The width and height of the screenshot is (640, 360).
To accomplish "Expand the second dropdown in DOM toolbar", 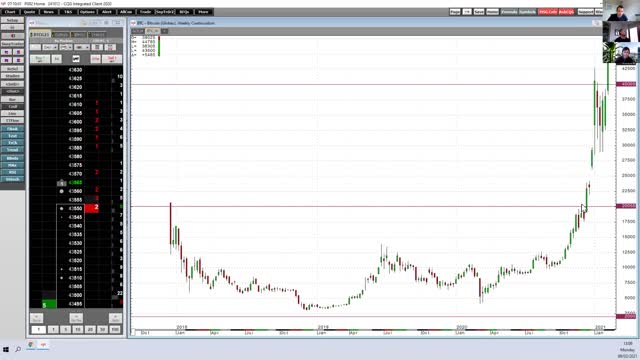I will pyautogui.click(x=66, y=47).
